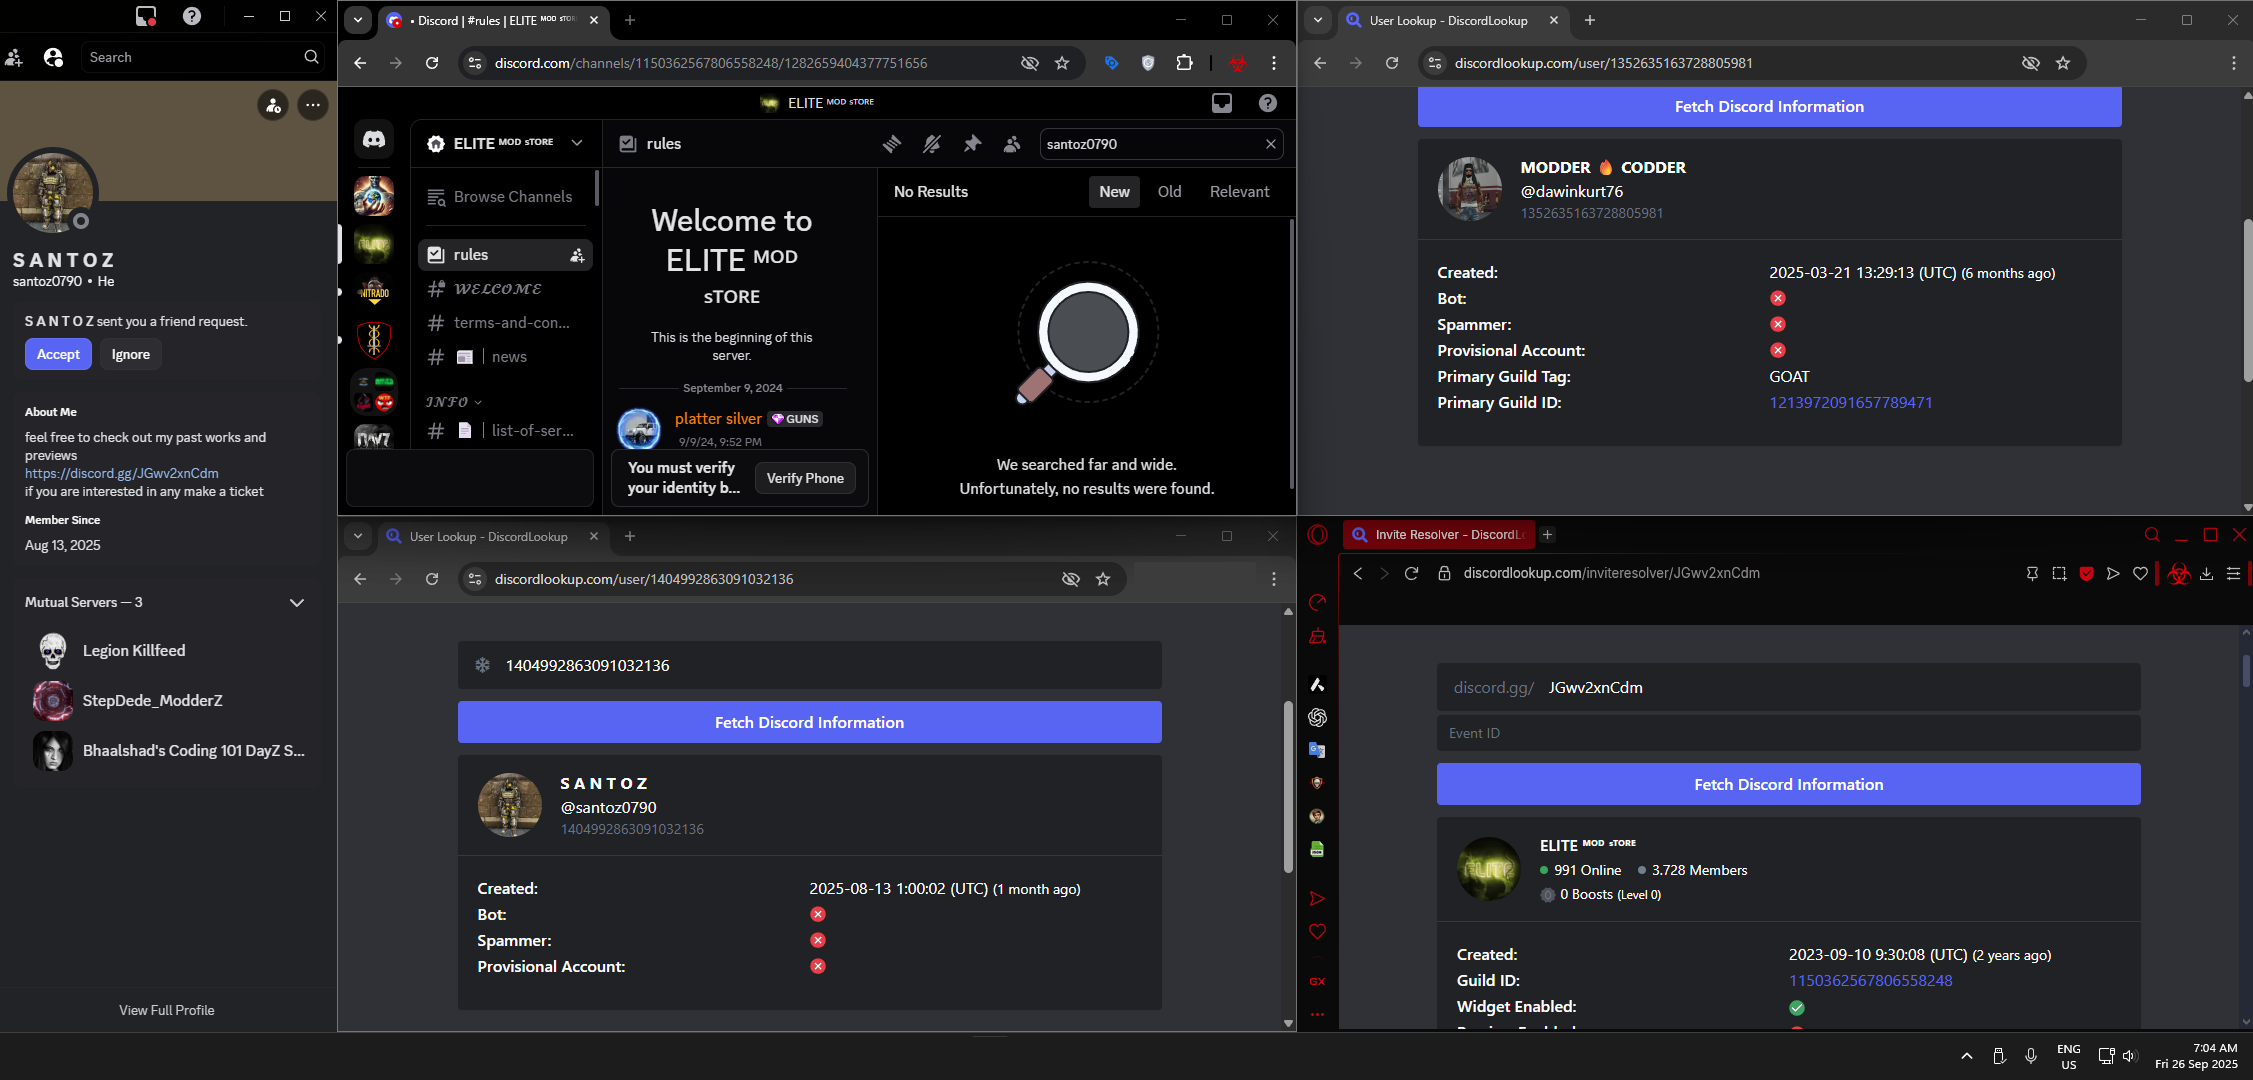Open the pending friend request icon on SANTOZ's banner
Screen dimensions: 2253x1080
273,105
